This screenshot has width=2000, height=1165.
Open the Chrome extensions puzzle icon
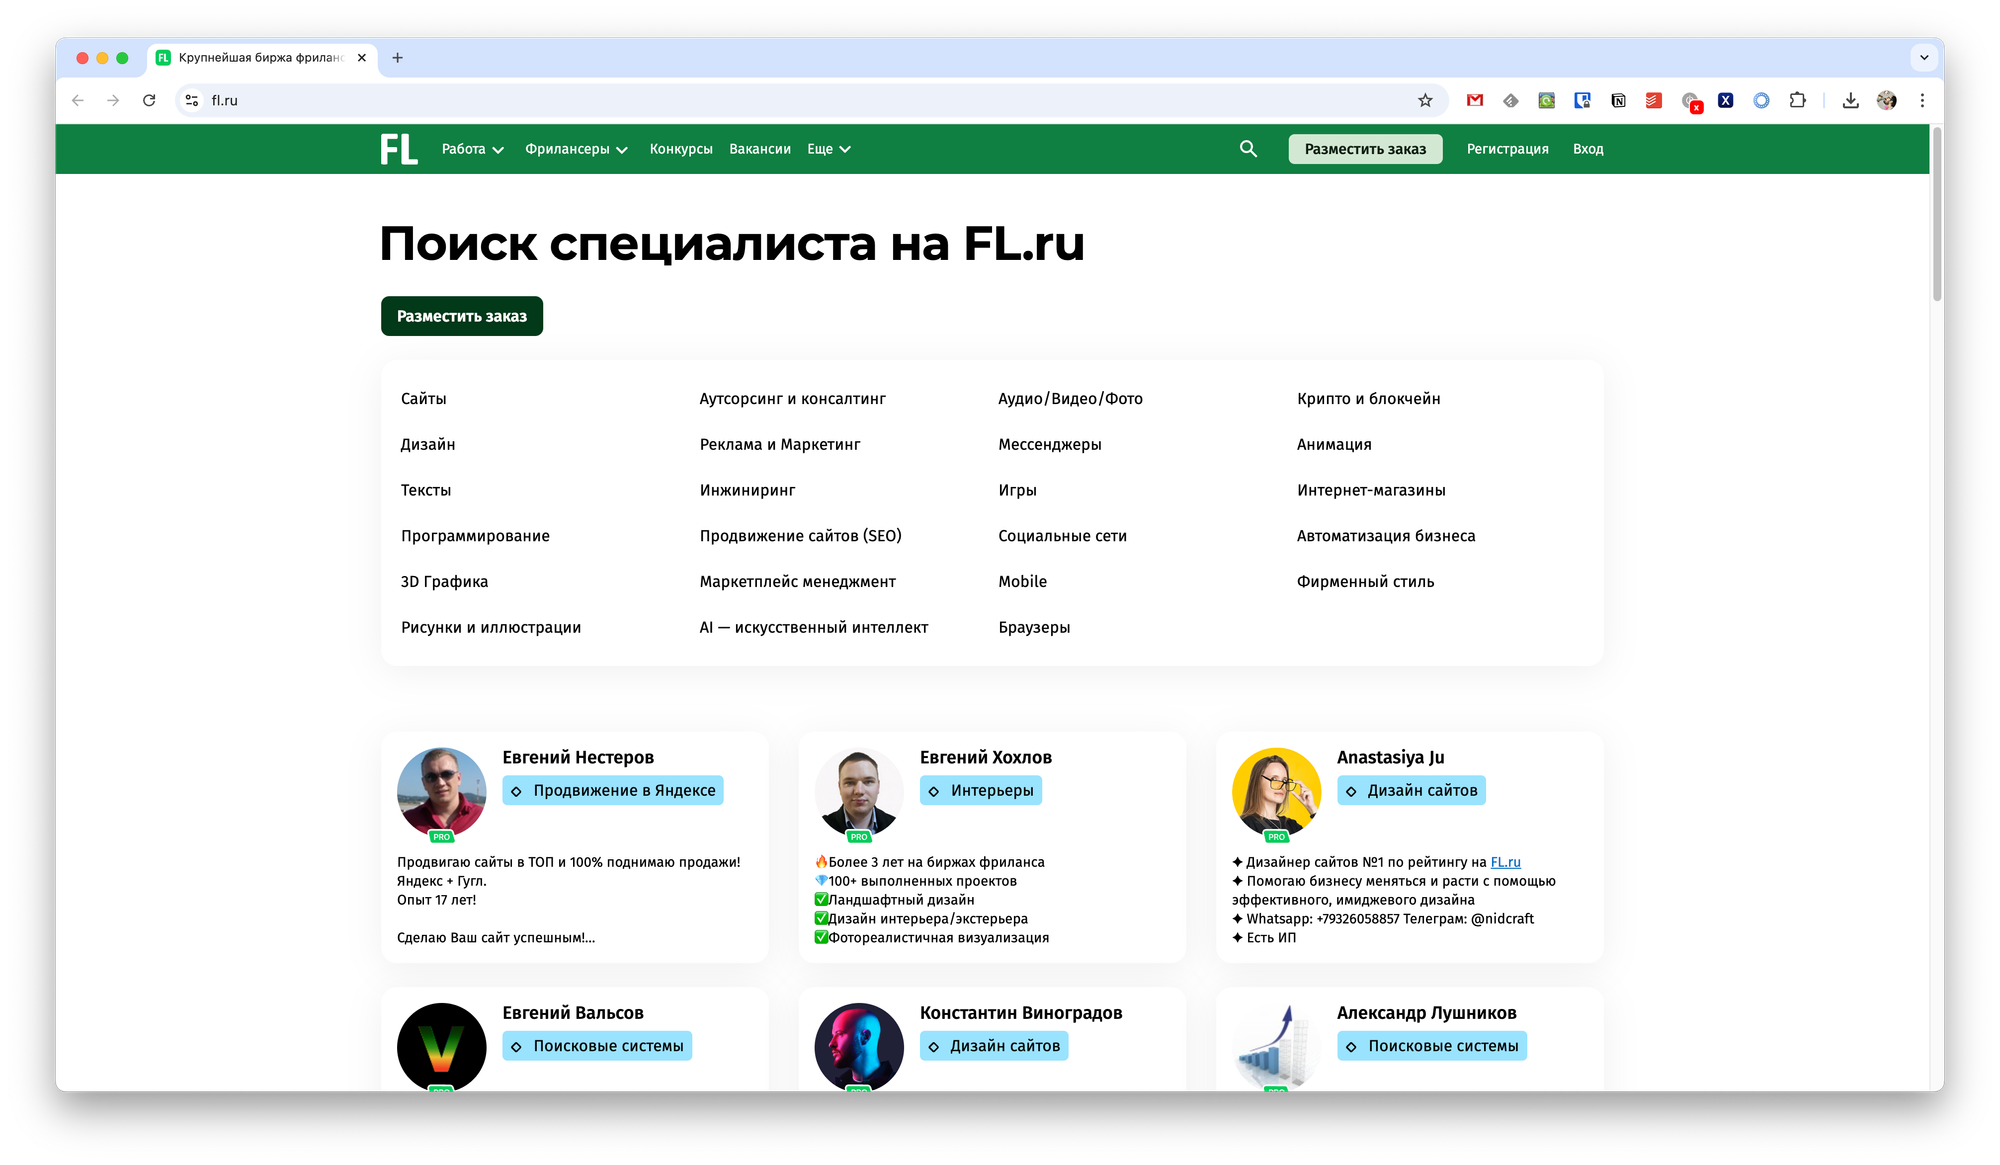pyautogui.click(x=1797, y=100)
